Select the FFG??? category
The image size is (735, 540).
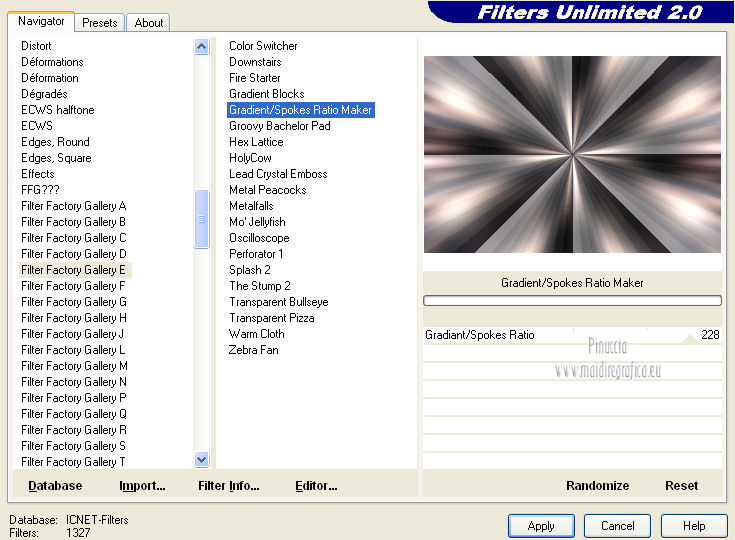click(x=40, y=190)
